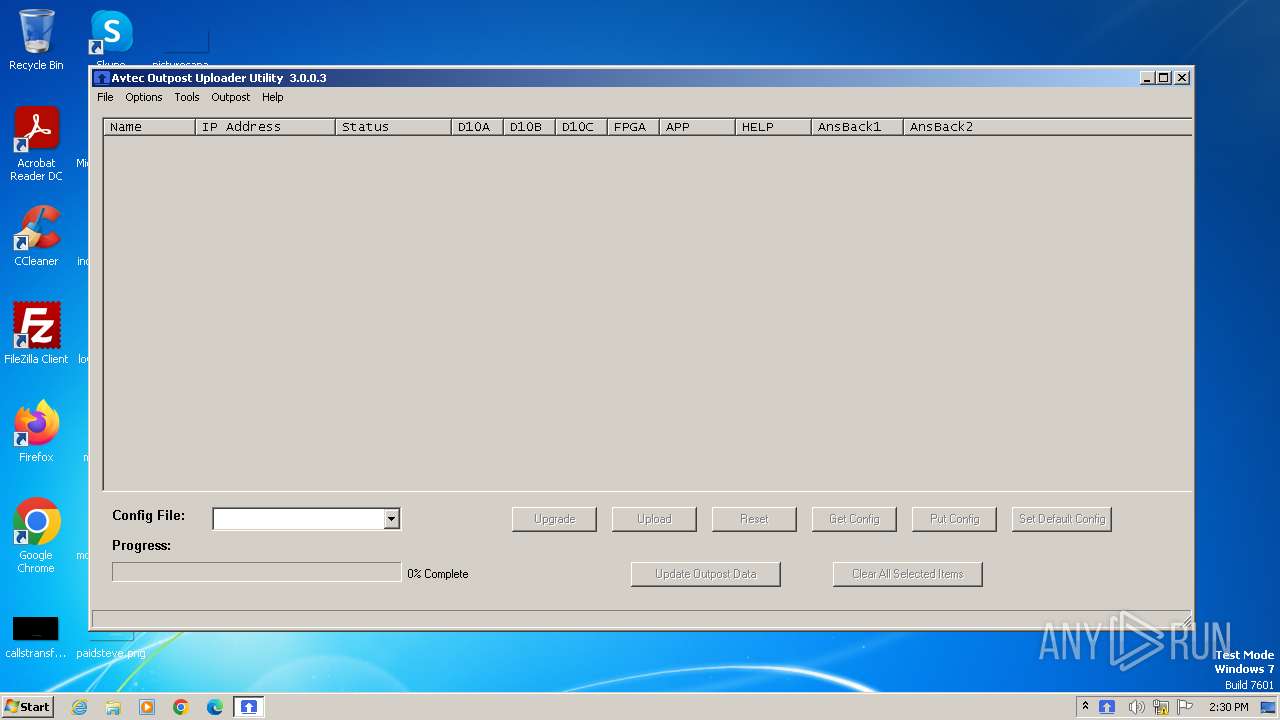The width and height of the screenshot is (1280, 720).
Task: Close the Avtec Outpost Uploader window
Action: tap(1182, 78)
